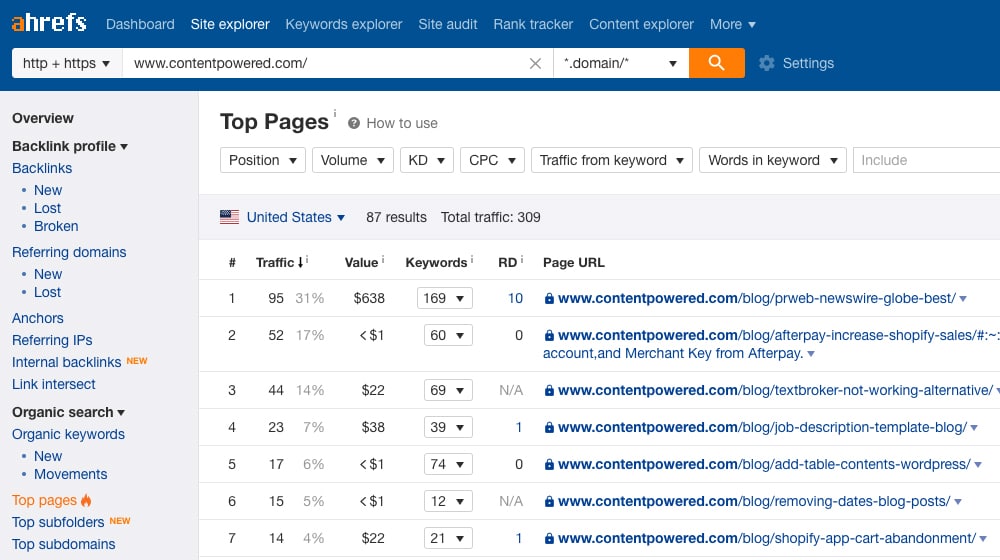Click lock icon beside afterpay-increase-shopify-sales URL

click(x=548, y=335)
